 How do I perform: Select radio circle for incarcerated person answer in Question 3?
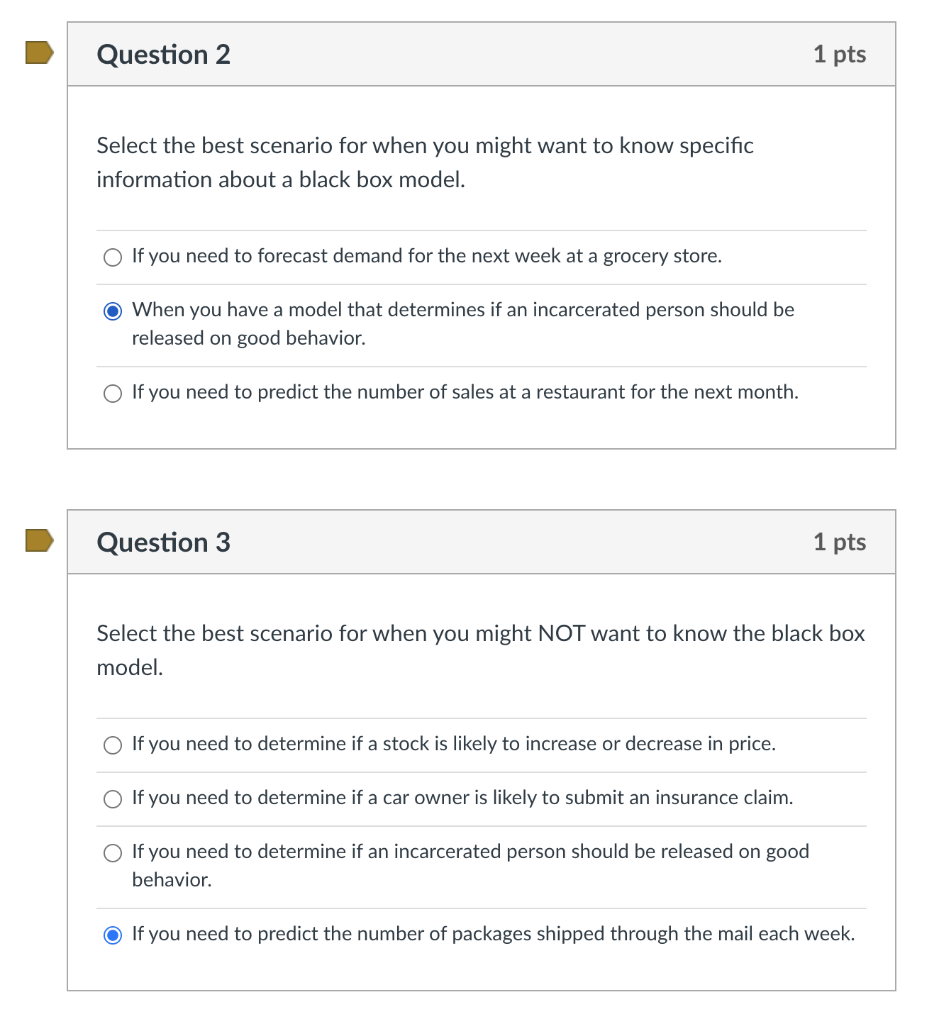tap(112, 853)
